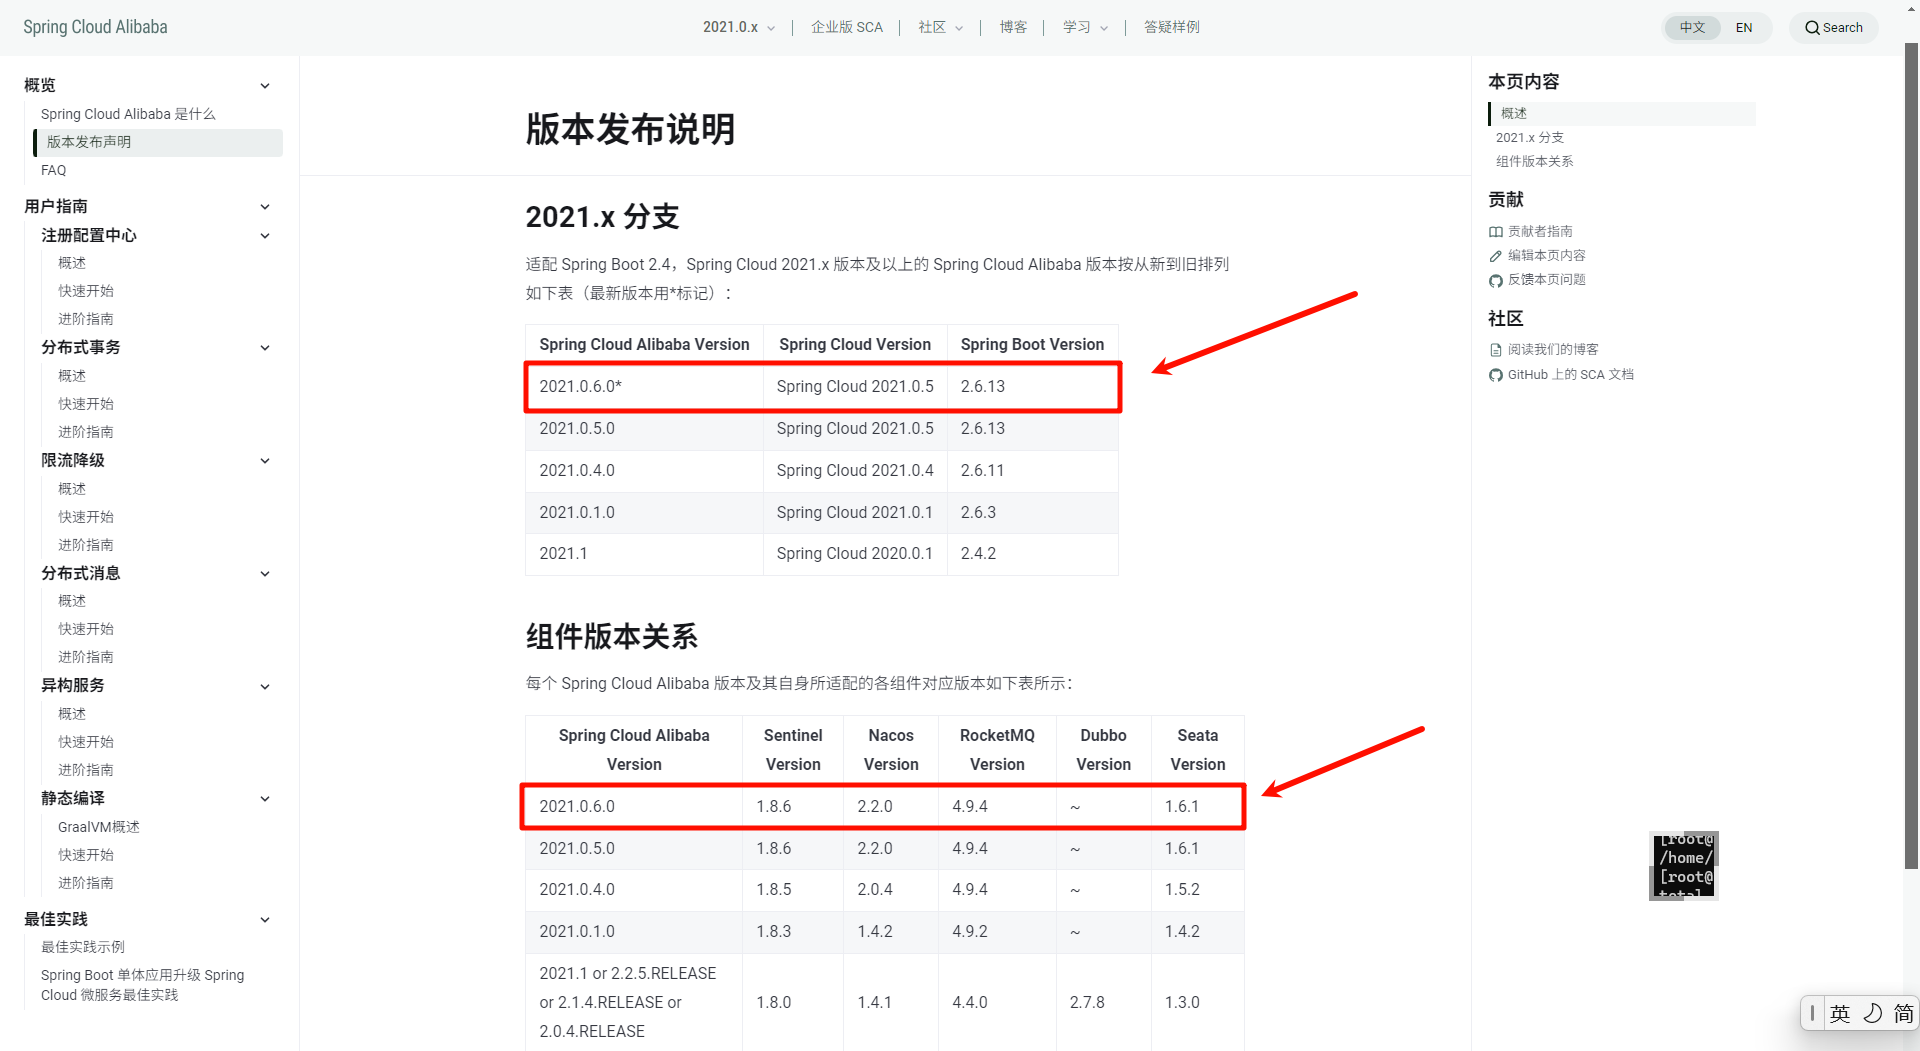
Task: Click the Dubbo version 2.7.8 cell
Action: coord(1104,1003)
